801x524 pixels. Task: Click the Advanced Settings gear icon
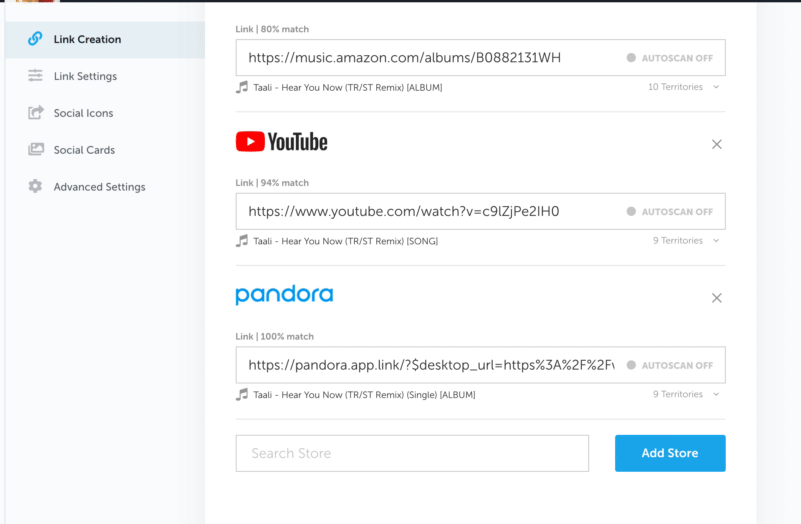pyautogui.click(x=35, y=186)
